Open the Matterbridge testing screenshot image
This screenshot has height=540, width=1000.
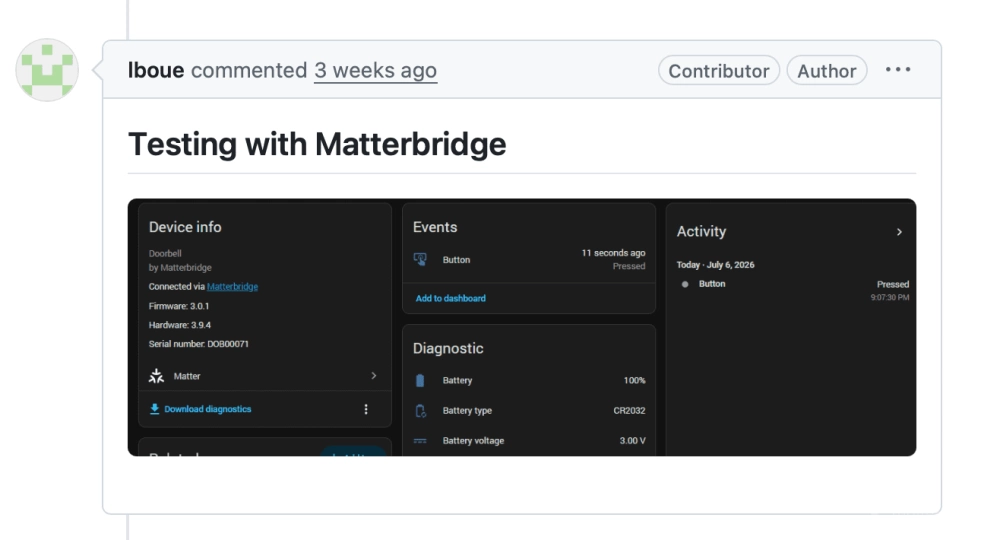[522, 327]
